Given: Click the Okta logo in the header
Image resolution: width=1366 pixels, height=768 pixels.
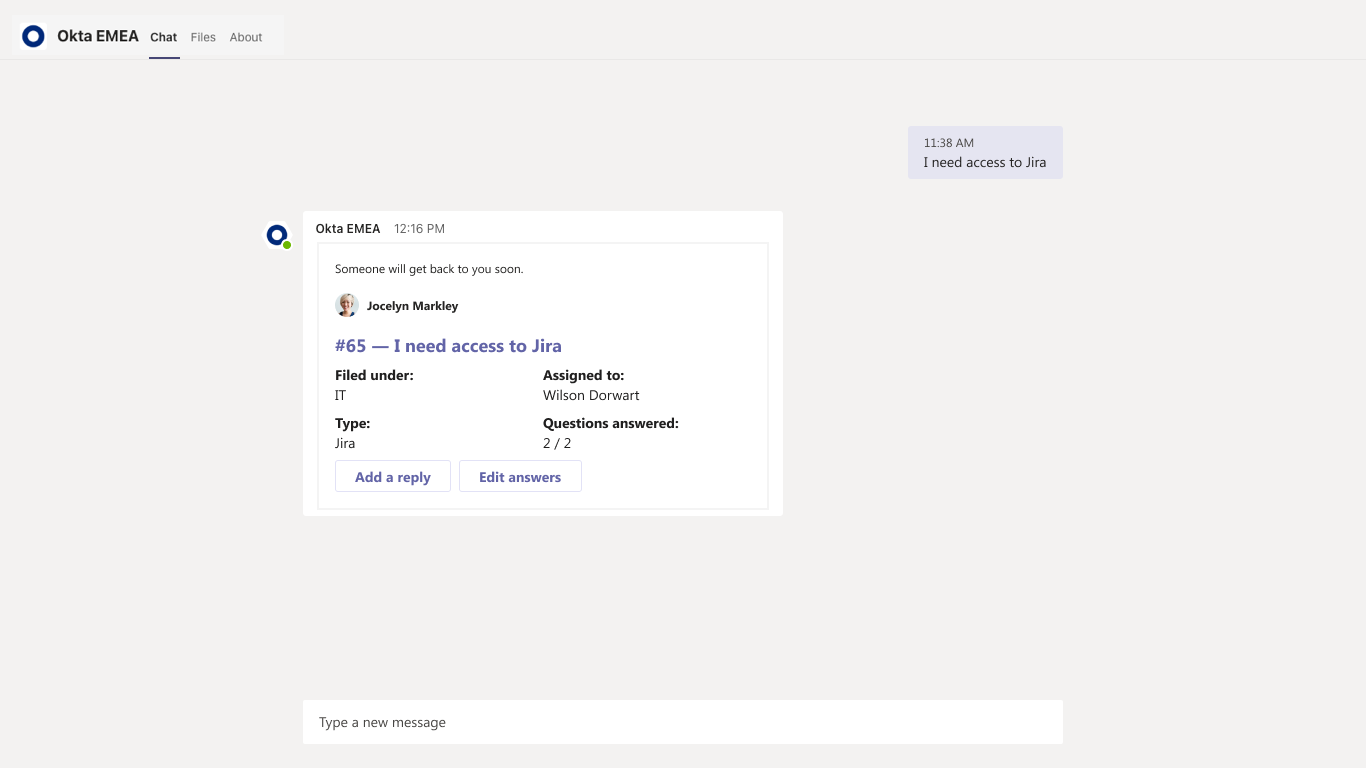Looking at the screenshot, I should pos(33,37).
